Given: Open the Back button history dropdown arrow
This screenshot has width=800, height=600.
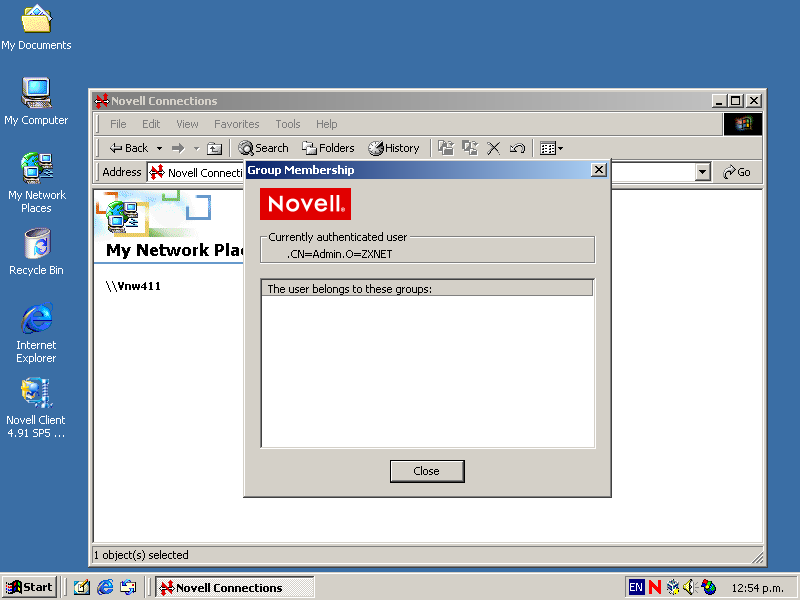Looking at the screenshot, I should [159, 148].
